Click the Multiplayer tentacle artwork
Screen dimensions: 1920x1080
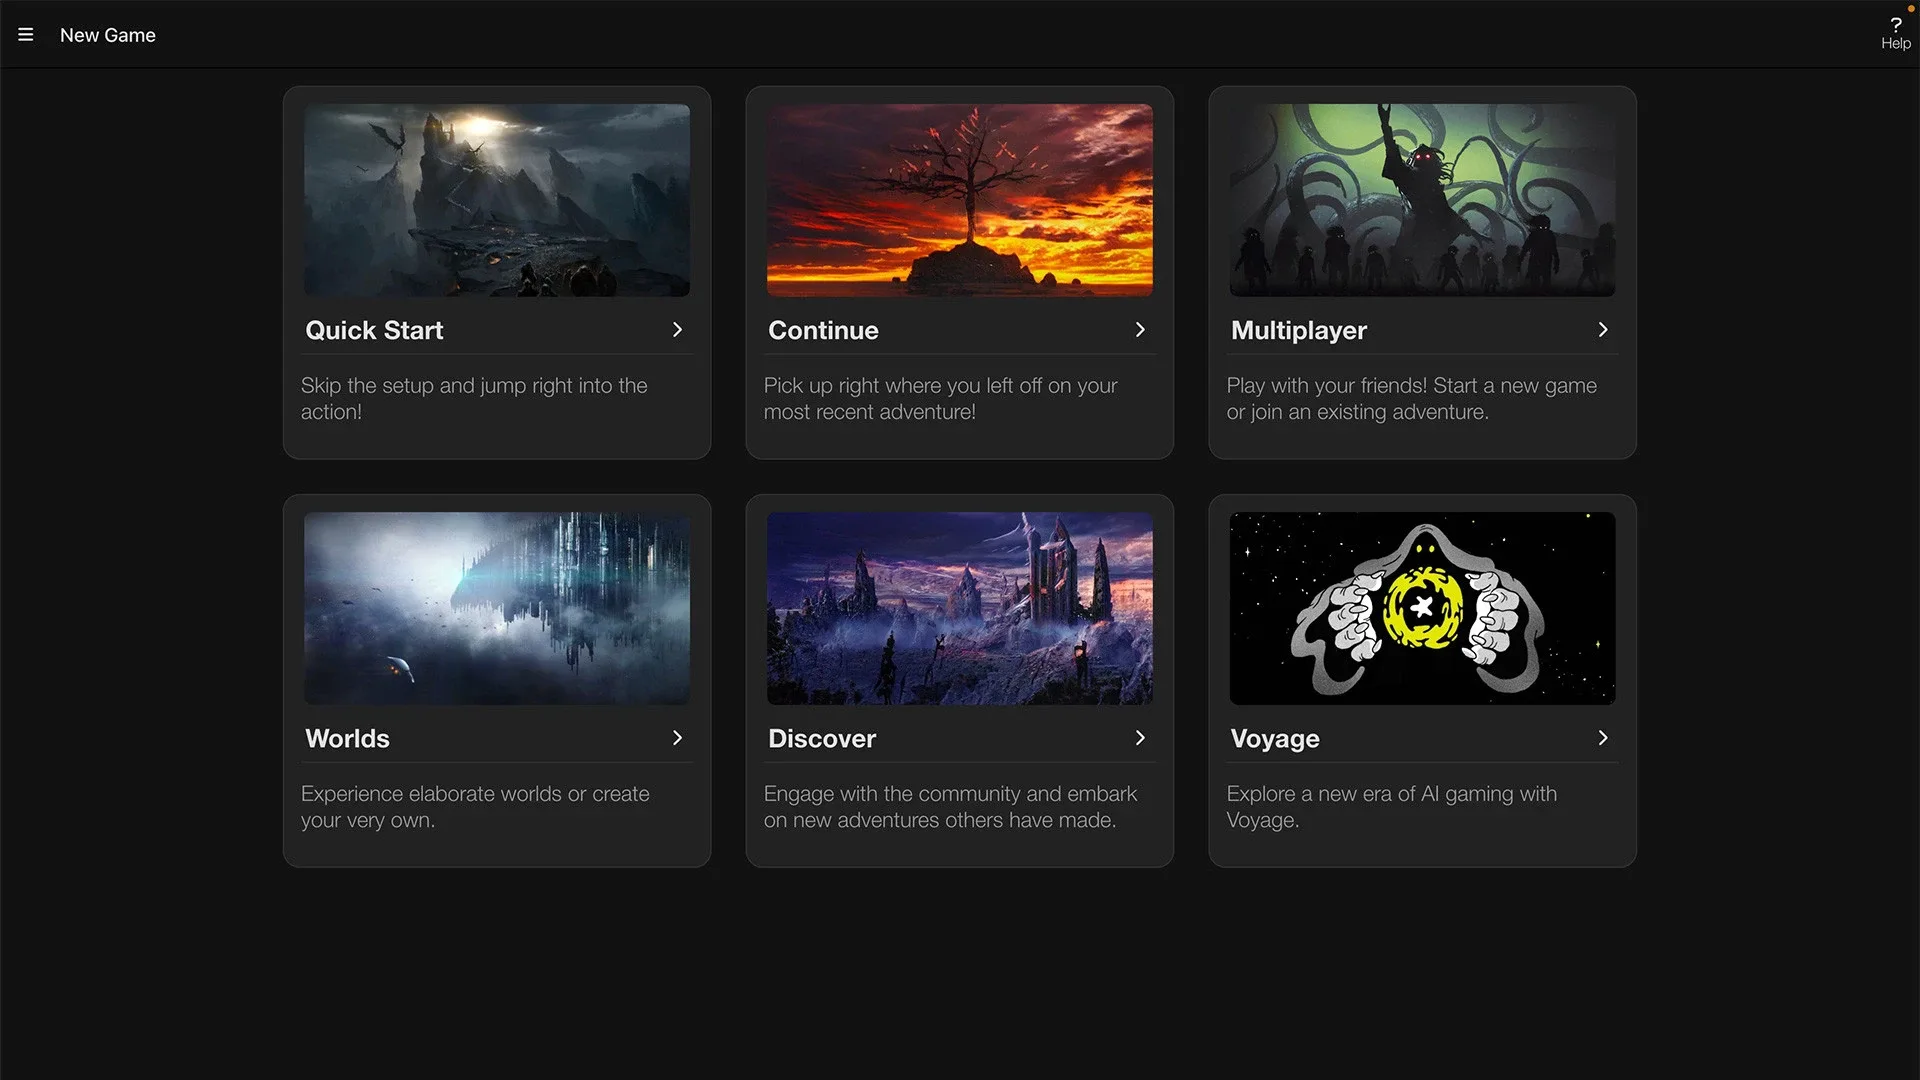[1421, 200]
